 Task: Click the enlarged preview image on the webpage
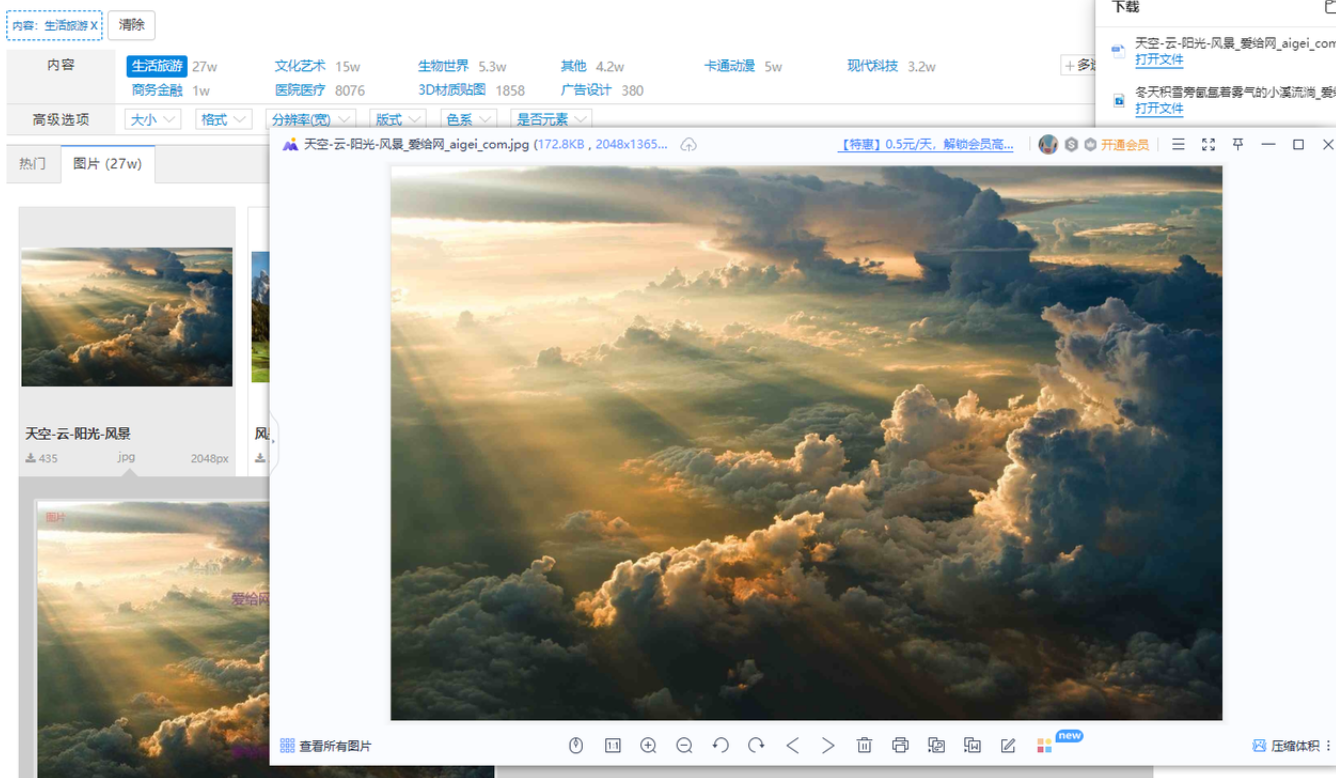click(x=153, y=639)
